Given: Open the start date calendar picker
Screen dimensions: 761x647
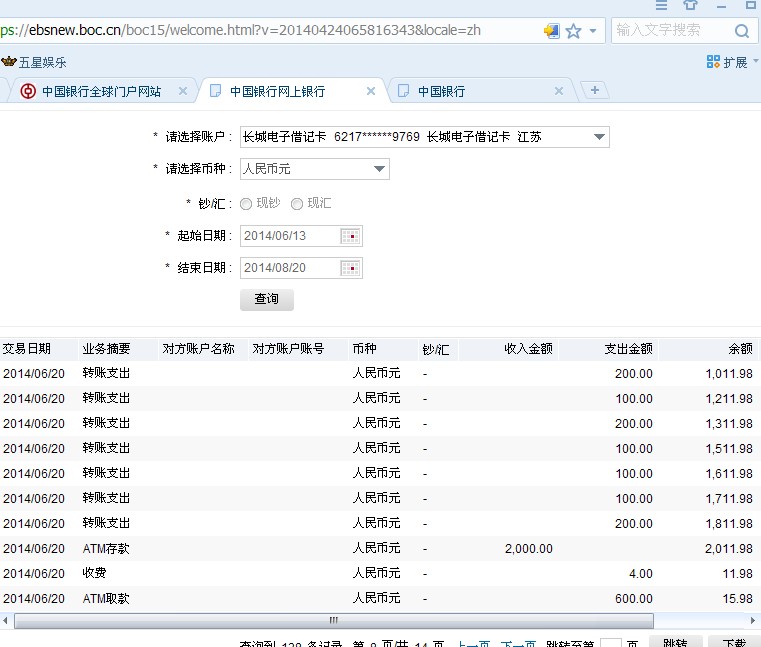Looking at the screenshot, I should point(350,236).
